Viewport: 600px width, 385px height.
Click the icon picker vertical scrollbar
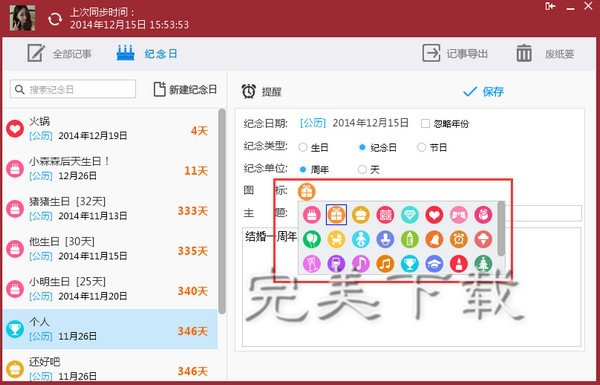click(x=501, y=228)
